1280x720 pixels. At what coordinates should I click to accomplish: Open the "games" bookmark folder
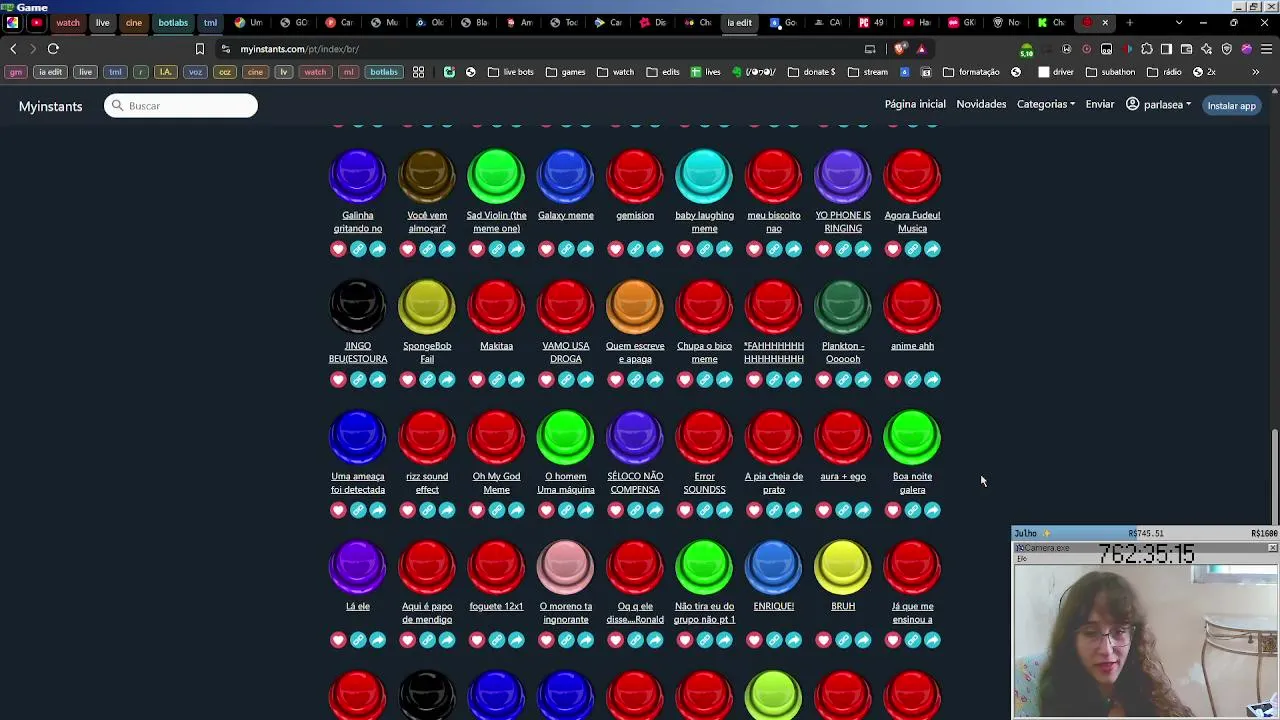tap(565, 72)
